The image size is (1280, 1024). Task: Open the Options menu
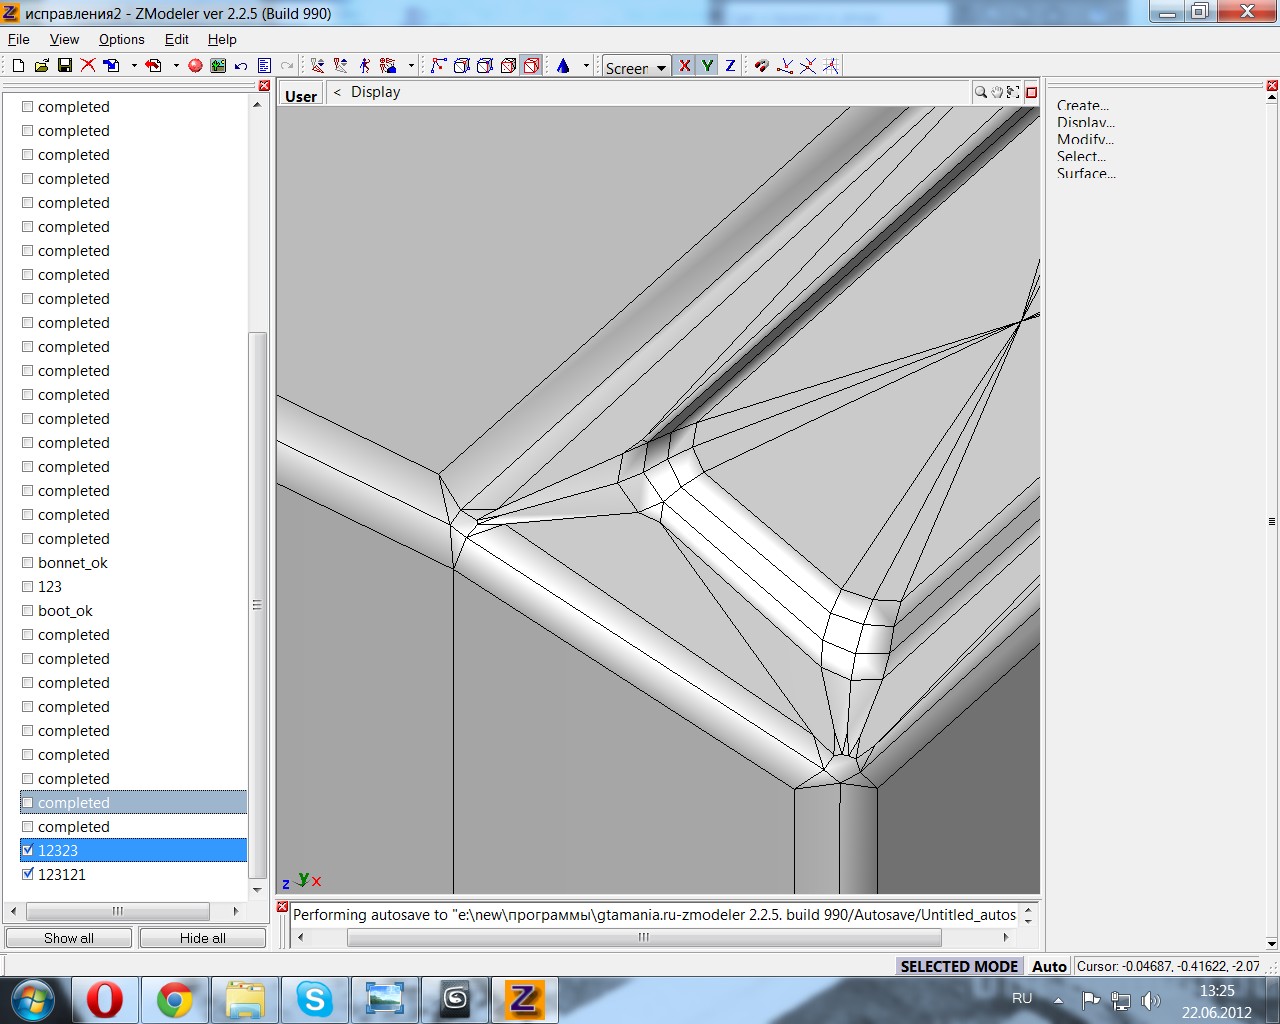(121, 39)
